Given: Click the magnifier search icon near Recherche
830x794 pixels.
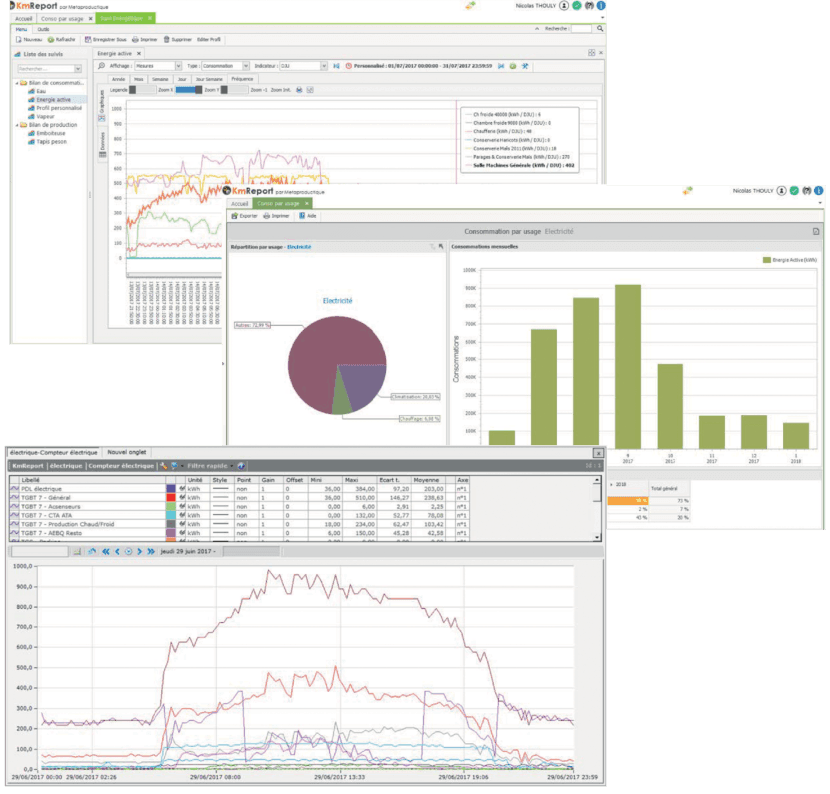Looking at the screenshot, I should (600, 29).
